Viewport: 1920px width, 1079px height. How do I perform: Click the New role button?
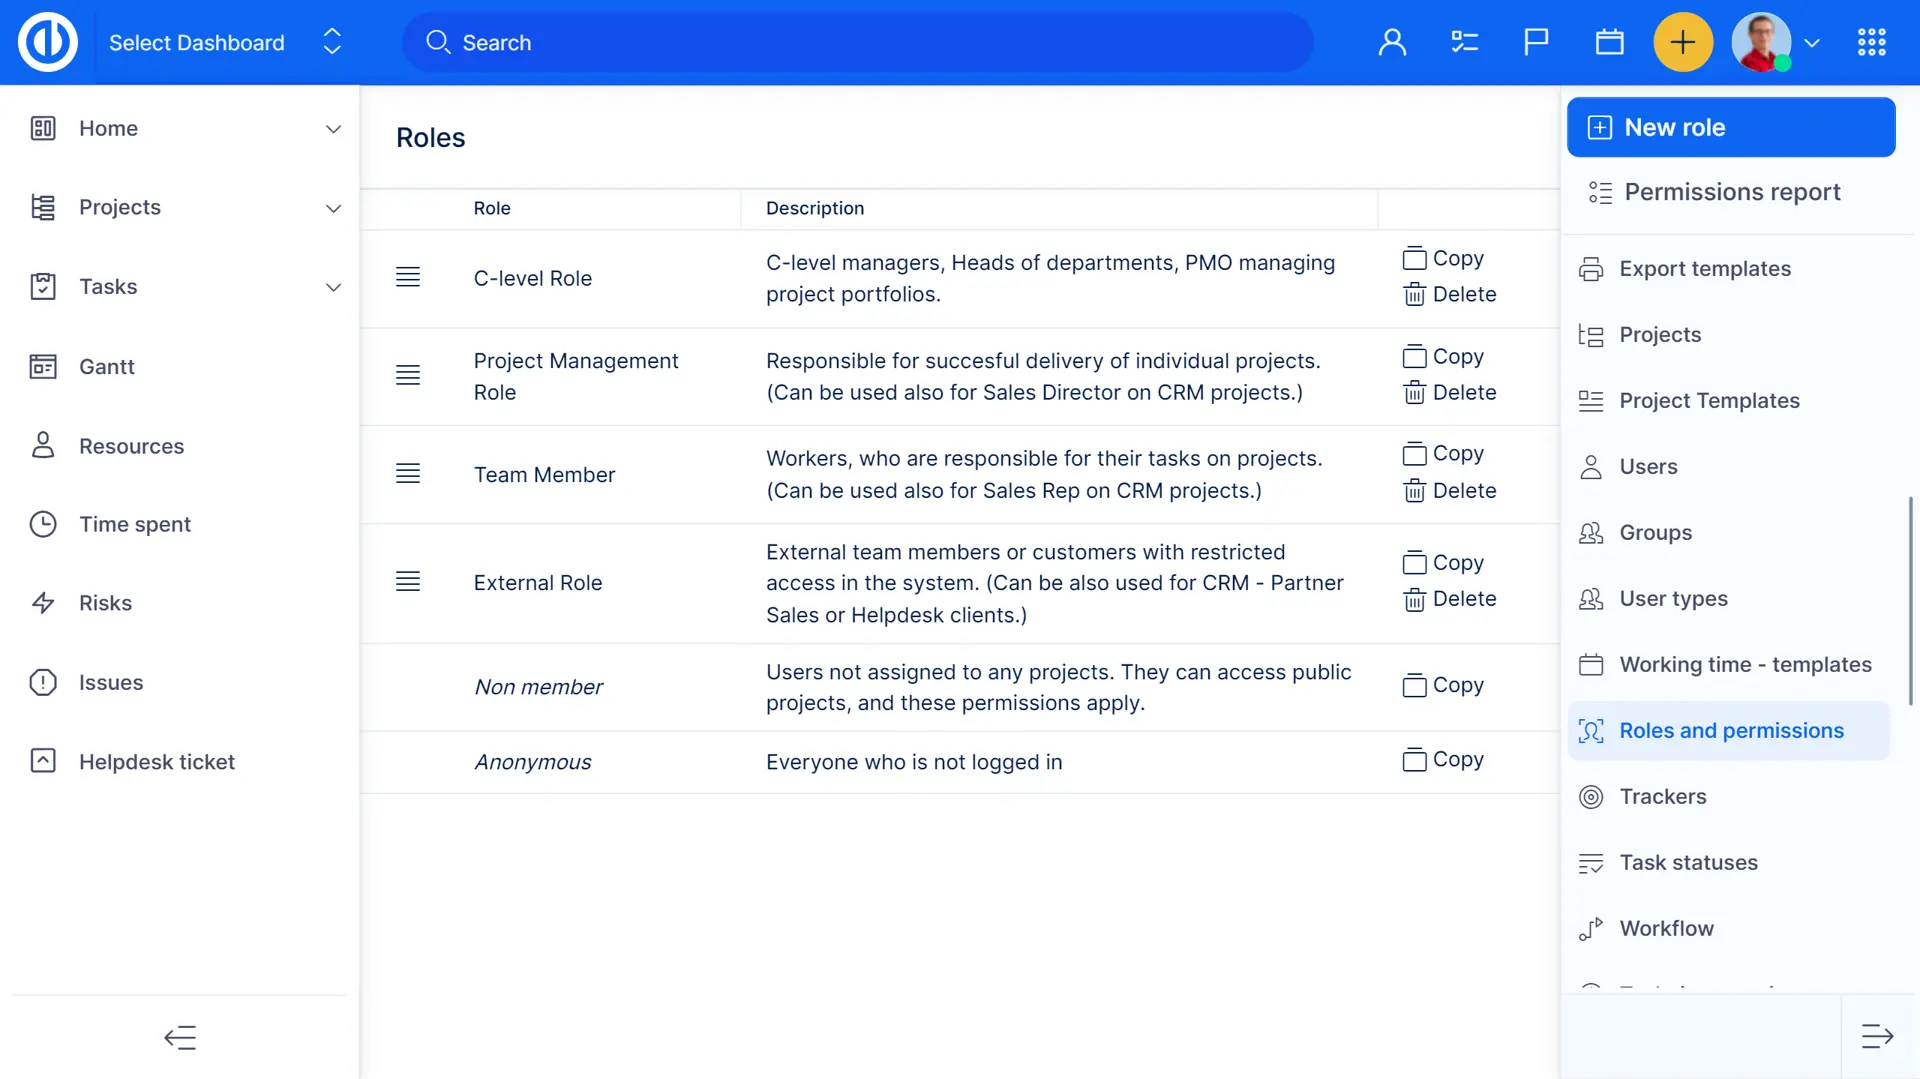1730,127
